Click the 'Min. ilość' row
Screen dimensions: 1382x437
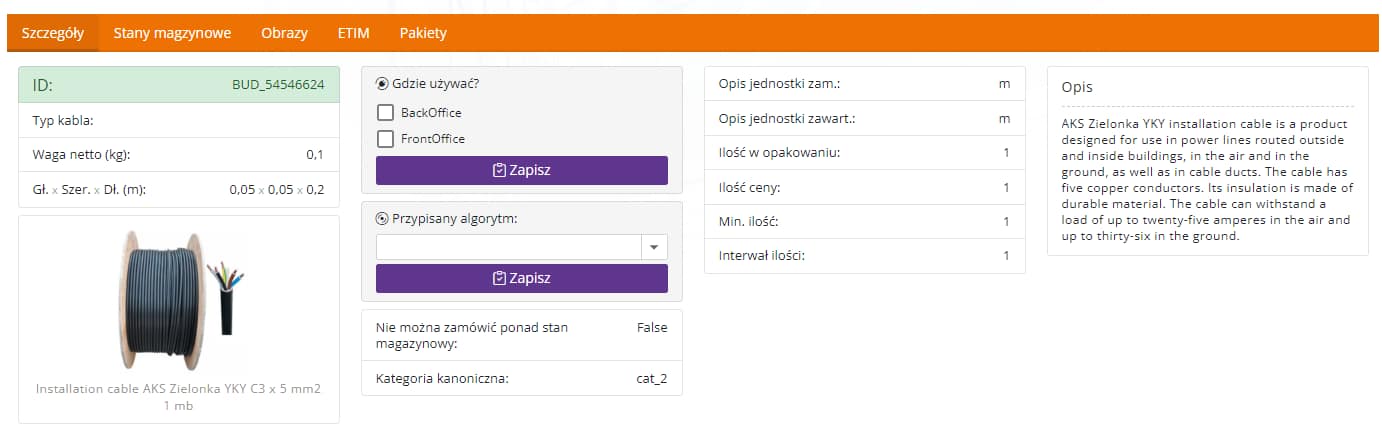[864, 221]
